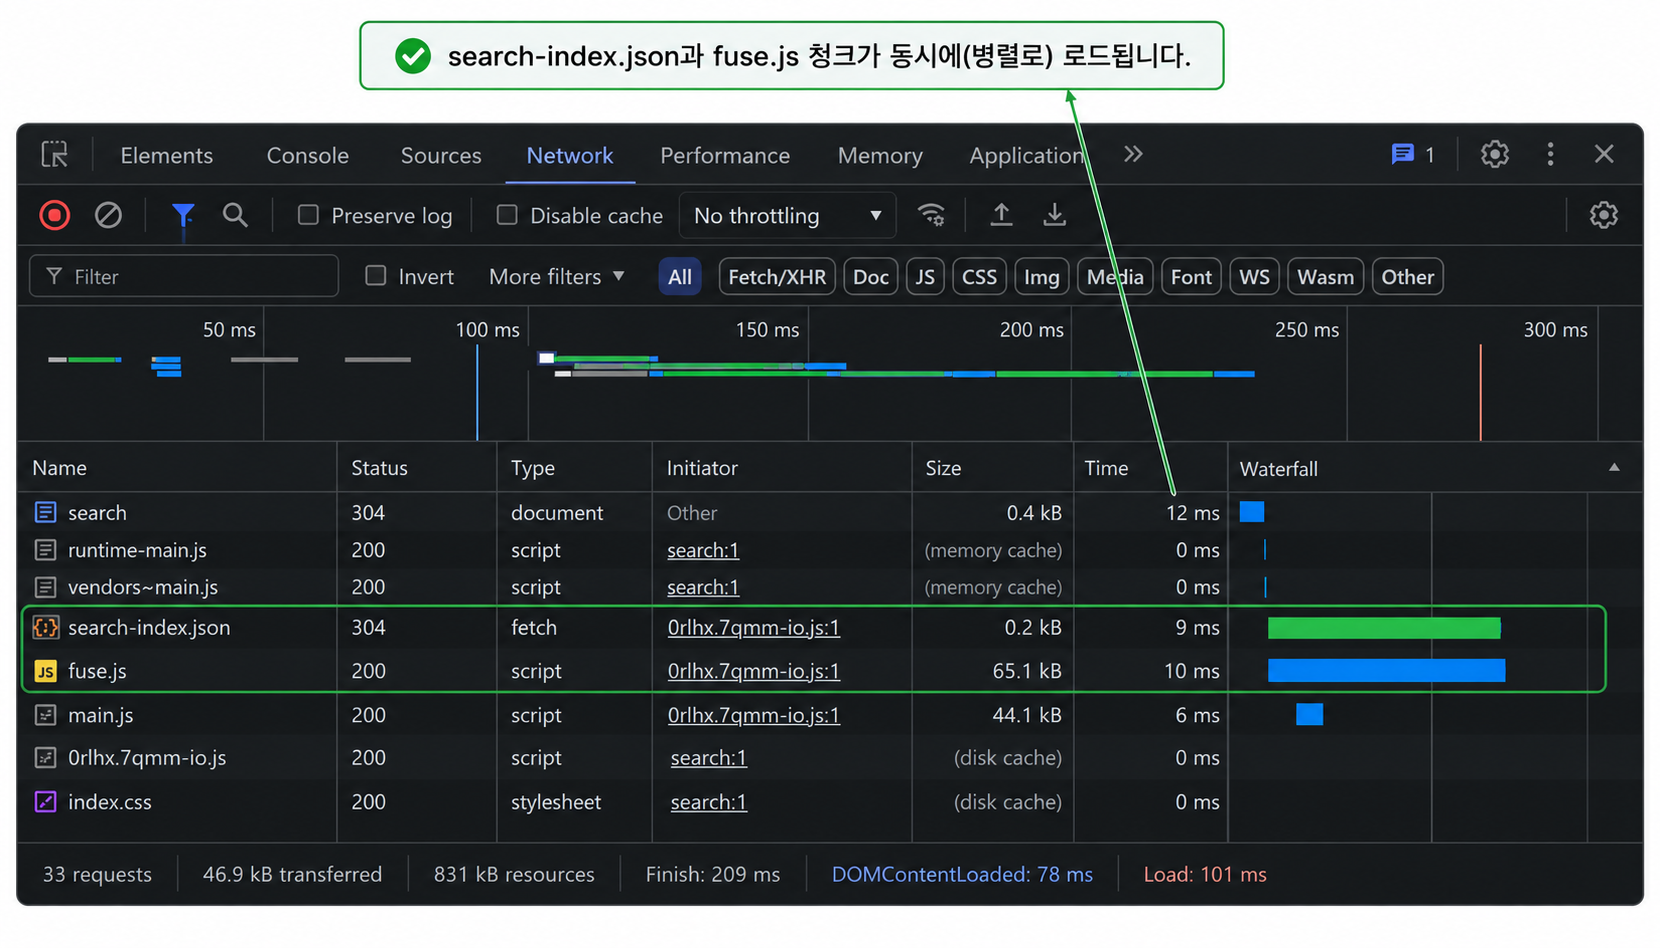Viewport: 1660px width, 948px height.
Task: Open Network panel settings gear
Action: click(1604, 215)
